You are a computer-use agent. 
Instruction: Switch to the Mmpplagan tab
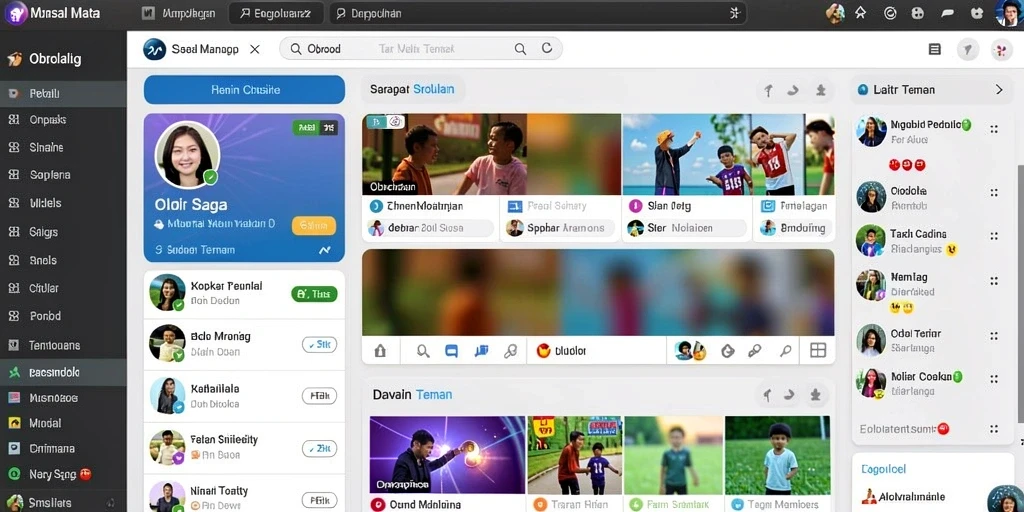[x=178, y=13]
